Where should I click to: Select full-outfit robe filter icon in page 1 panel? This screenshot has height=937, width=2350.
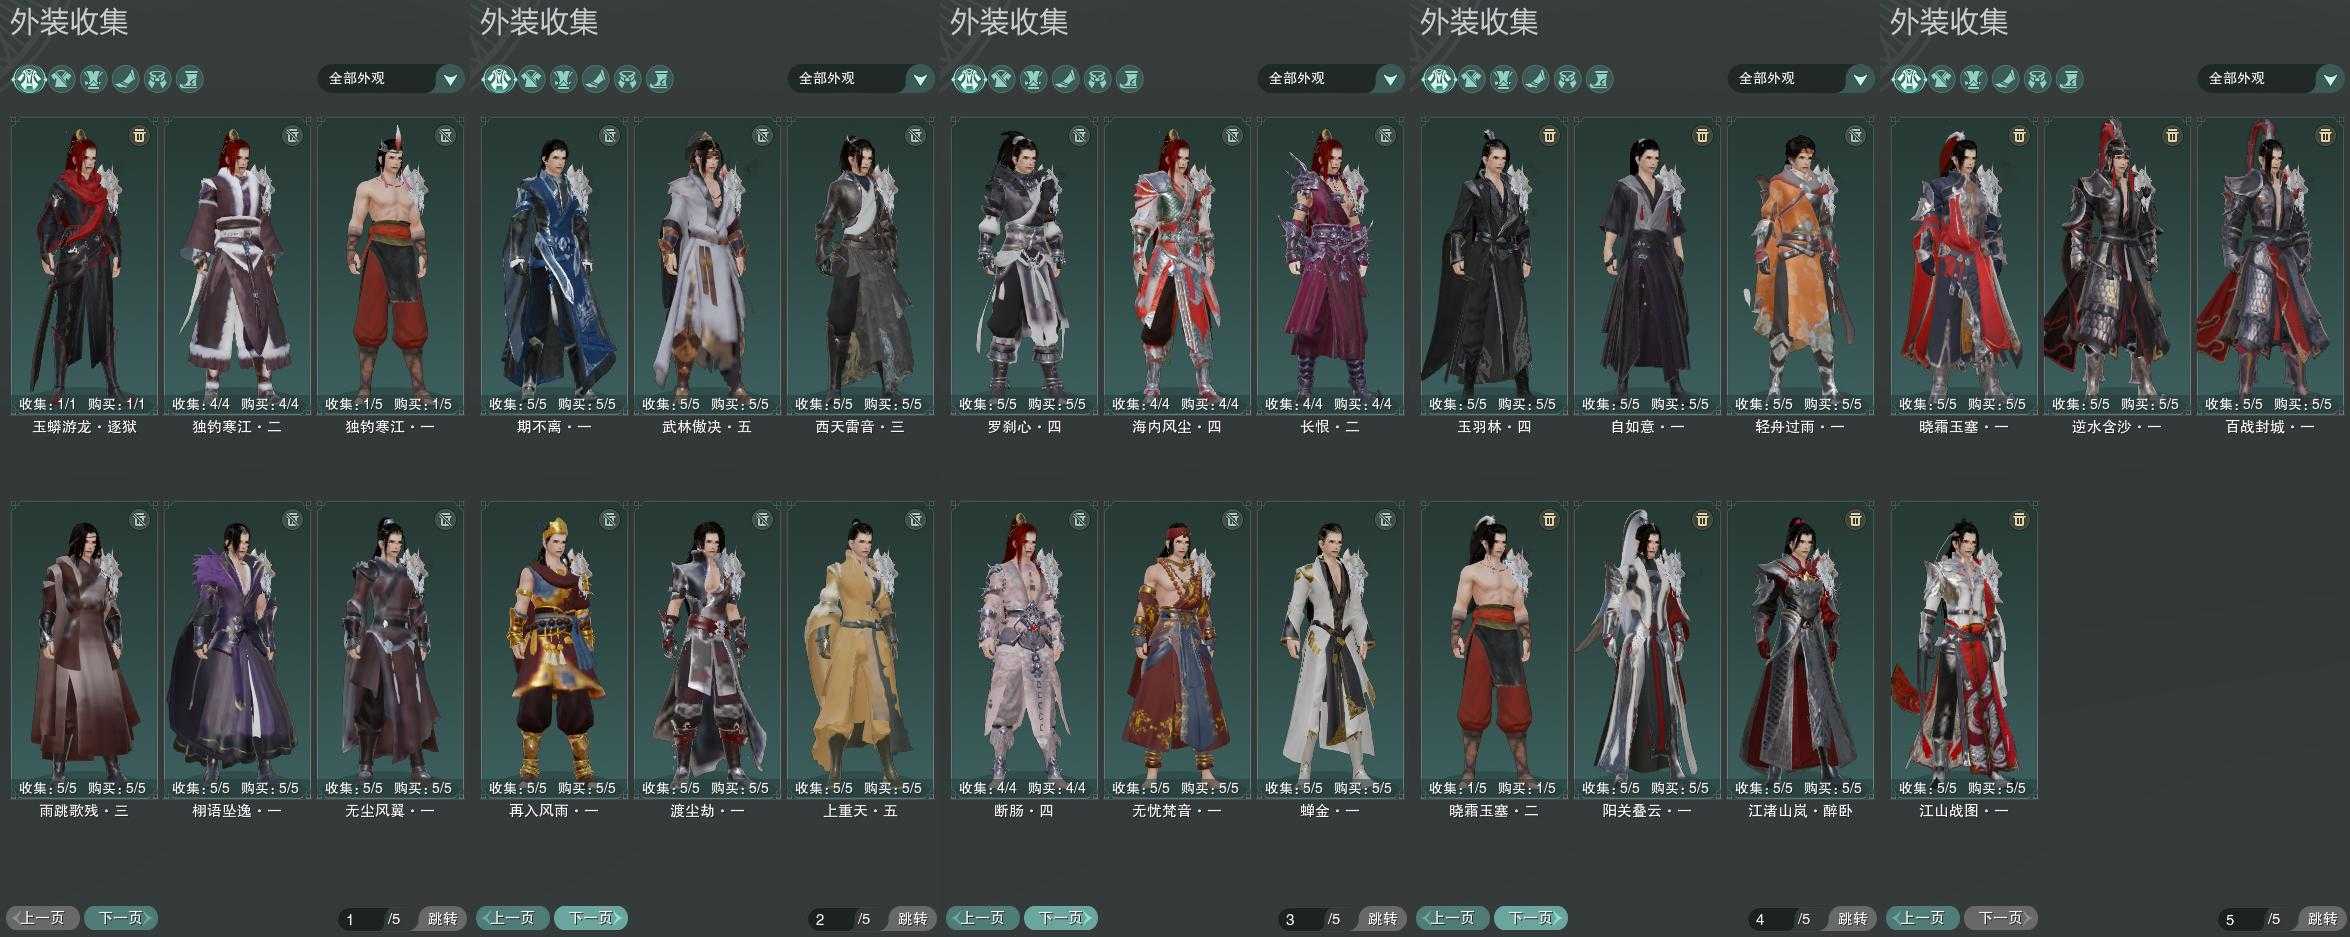coord(29,78)
